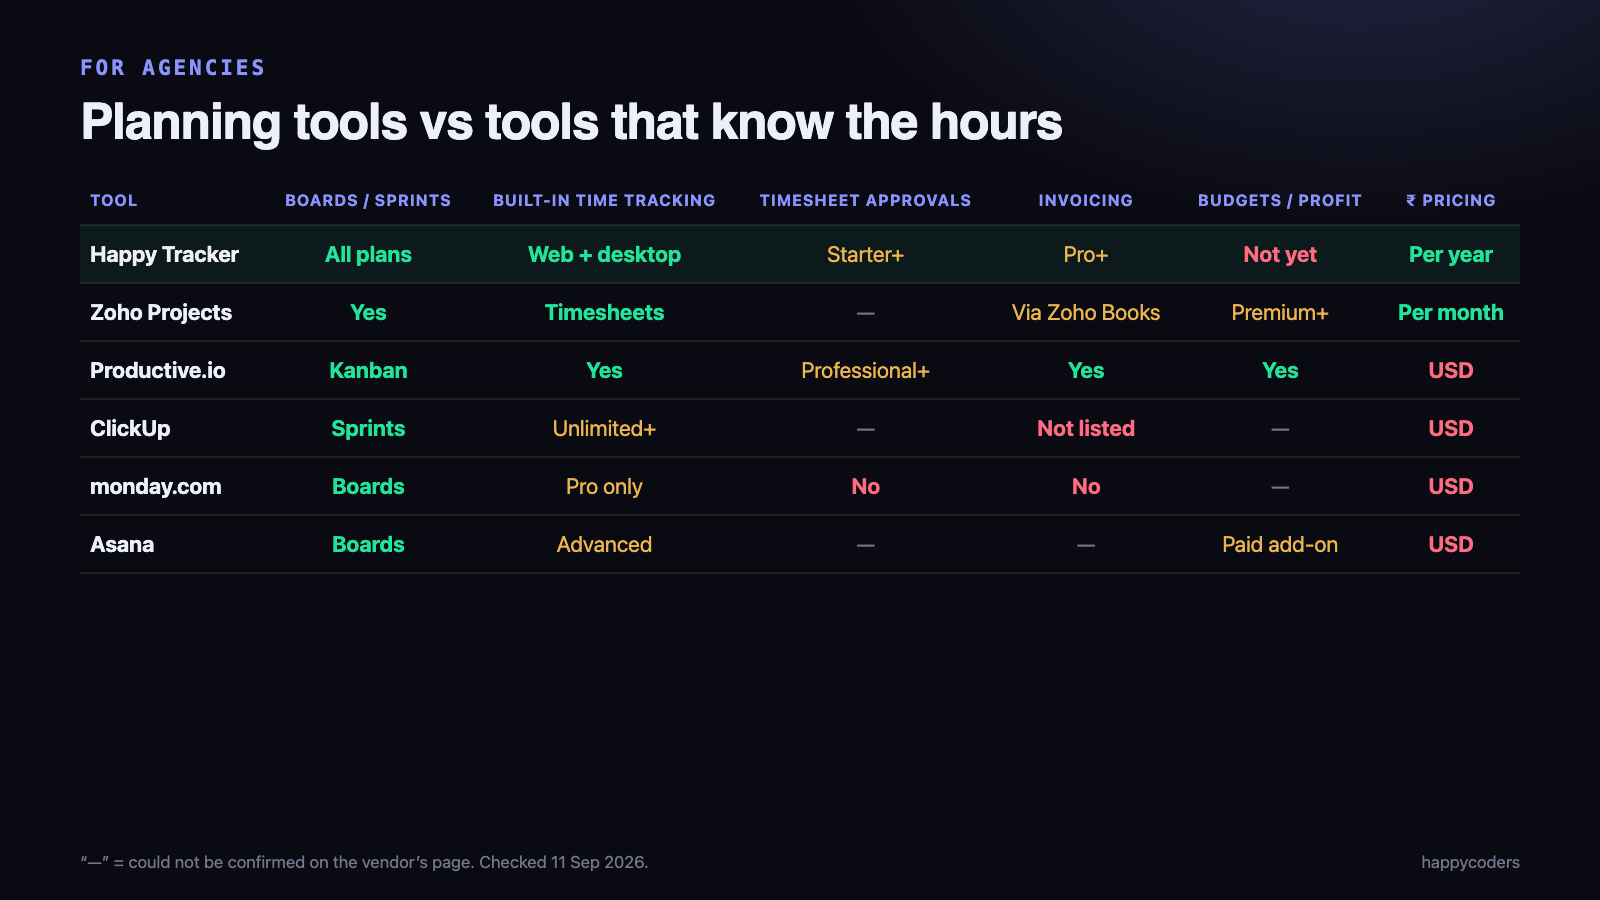Click Productive.io's USD pricing cell
This screenshot has height=900, width=1600.
point(1451,371)
